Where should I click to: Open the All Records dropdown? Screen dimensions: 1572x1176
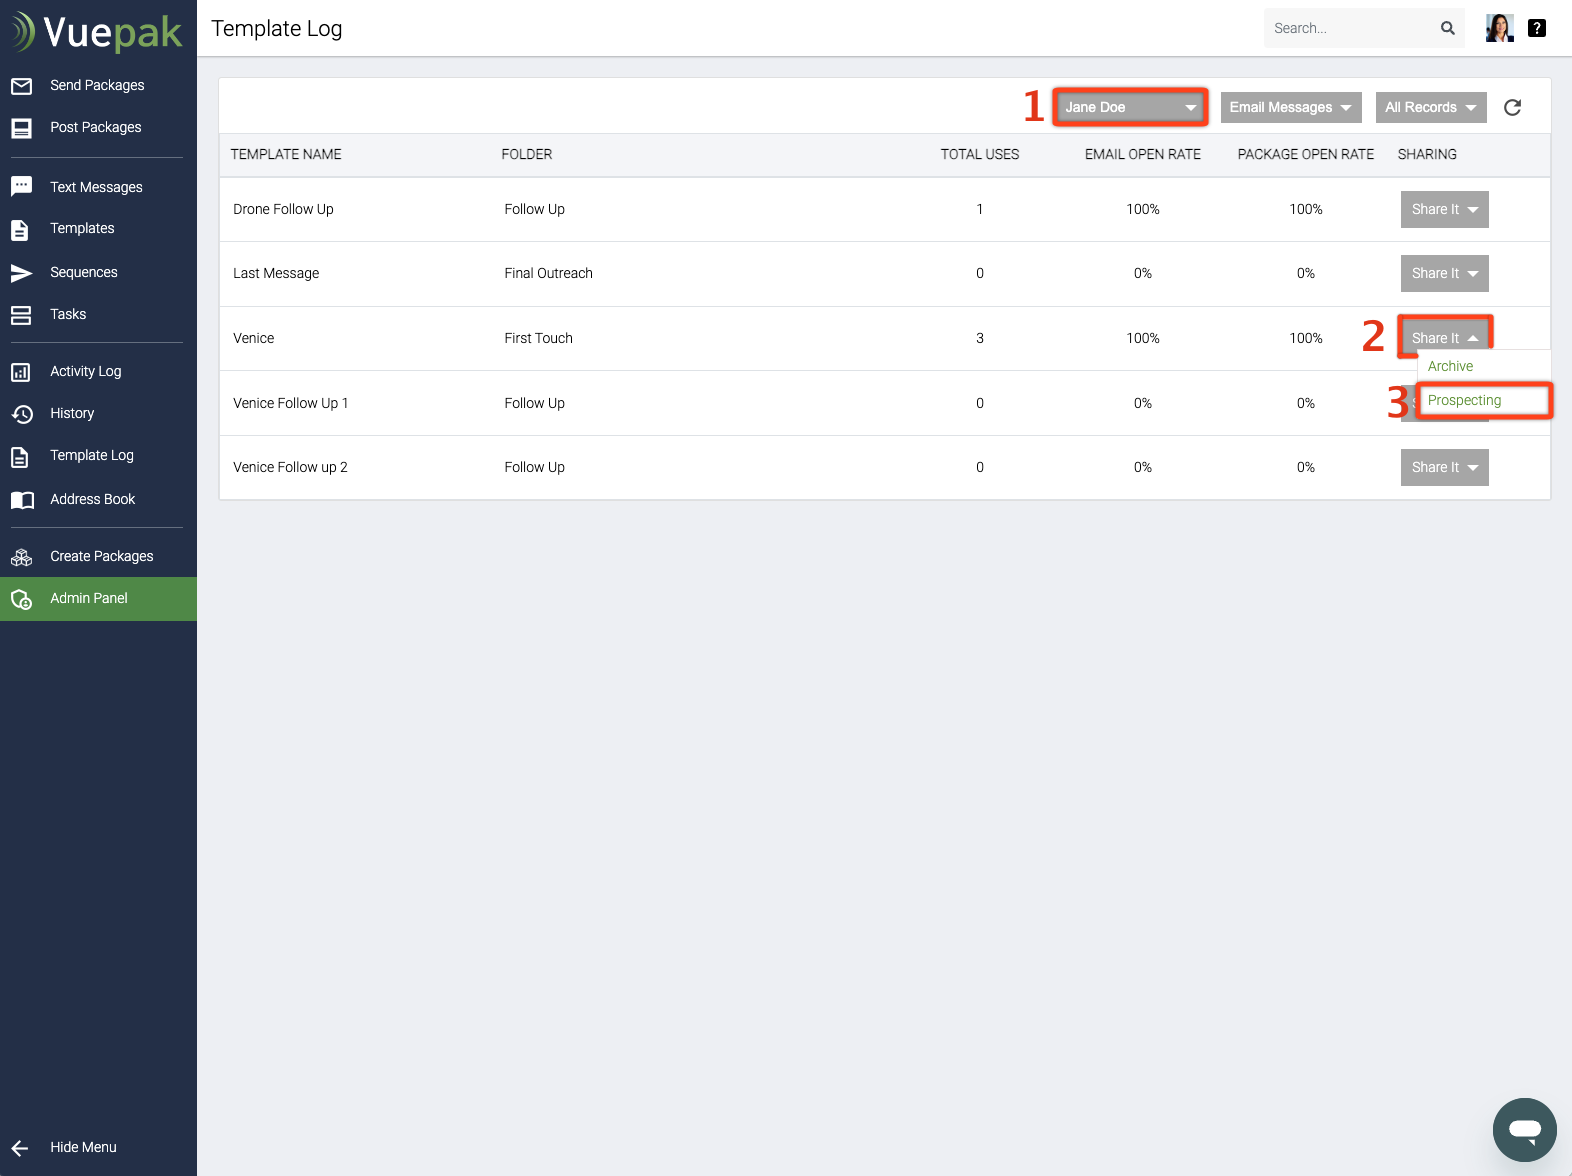[x=1430, y=107]
